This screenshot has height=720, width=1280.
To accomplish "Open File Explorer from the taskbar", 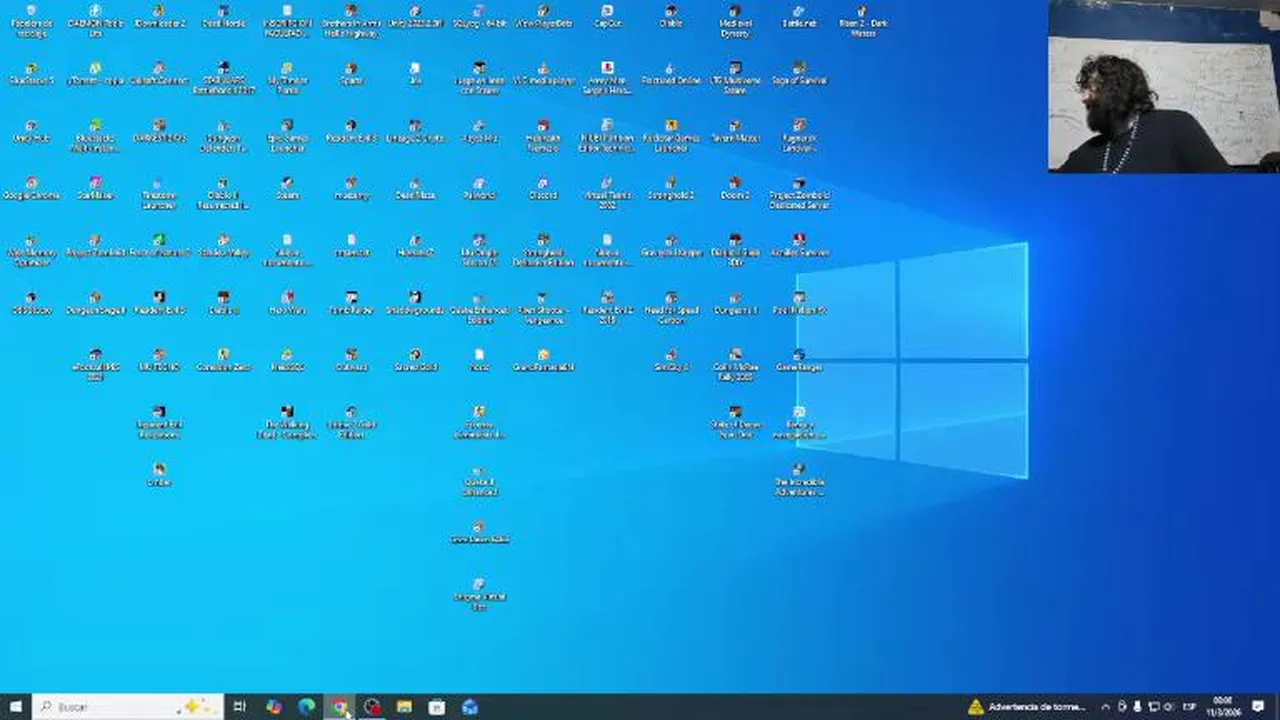I will (x=404, y=707).
